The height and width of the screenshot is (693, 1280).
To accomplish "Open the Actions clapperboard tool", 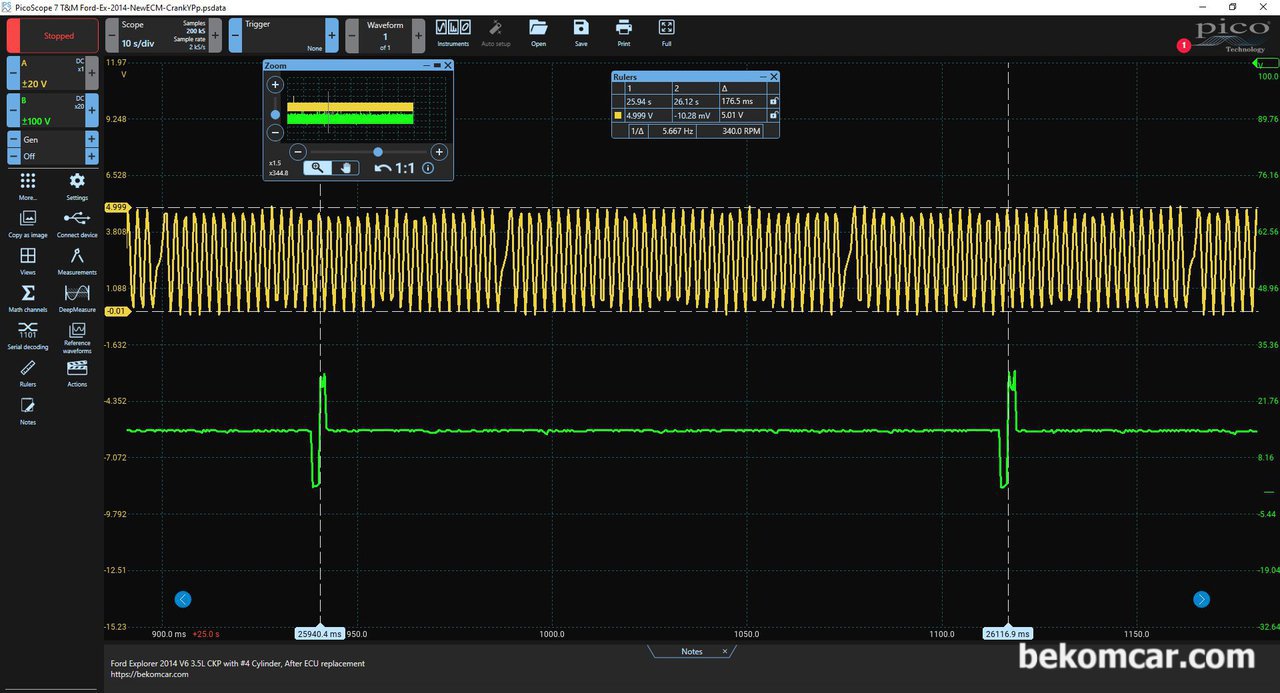I will [77, 373].
